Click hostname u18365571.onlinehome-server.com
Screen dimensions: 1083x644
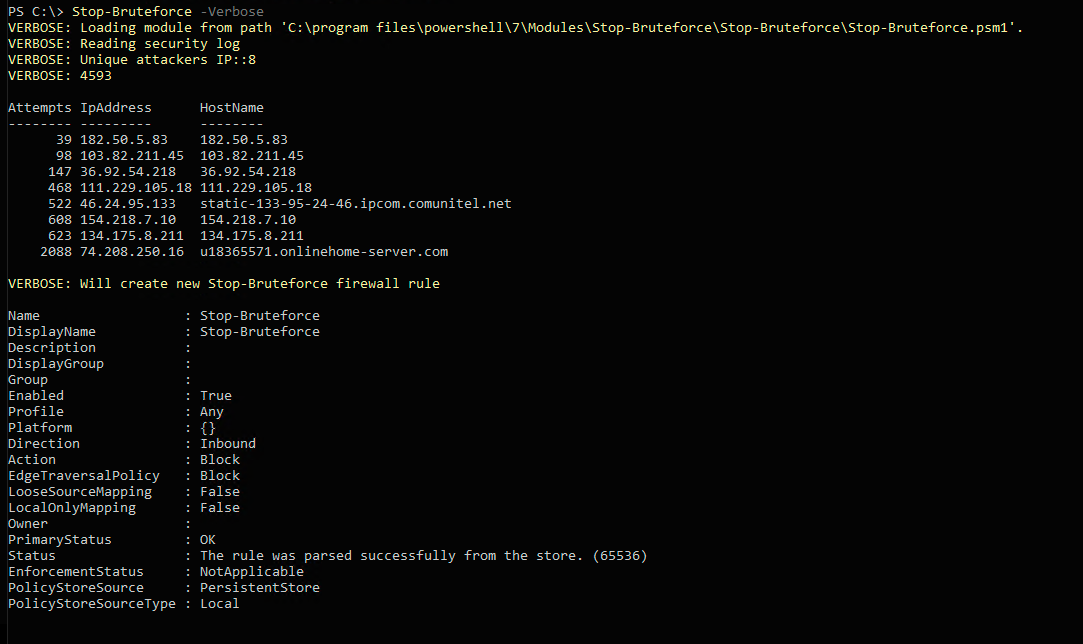tap(324, 251)
